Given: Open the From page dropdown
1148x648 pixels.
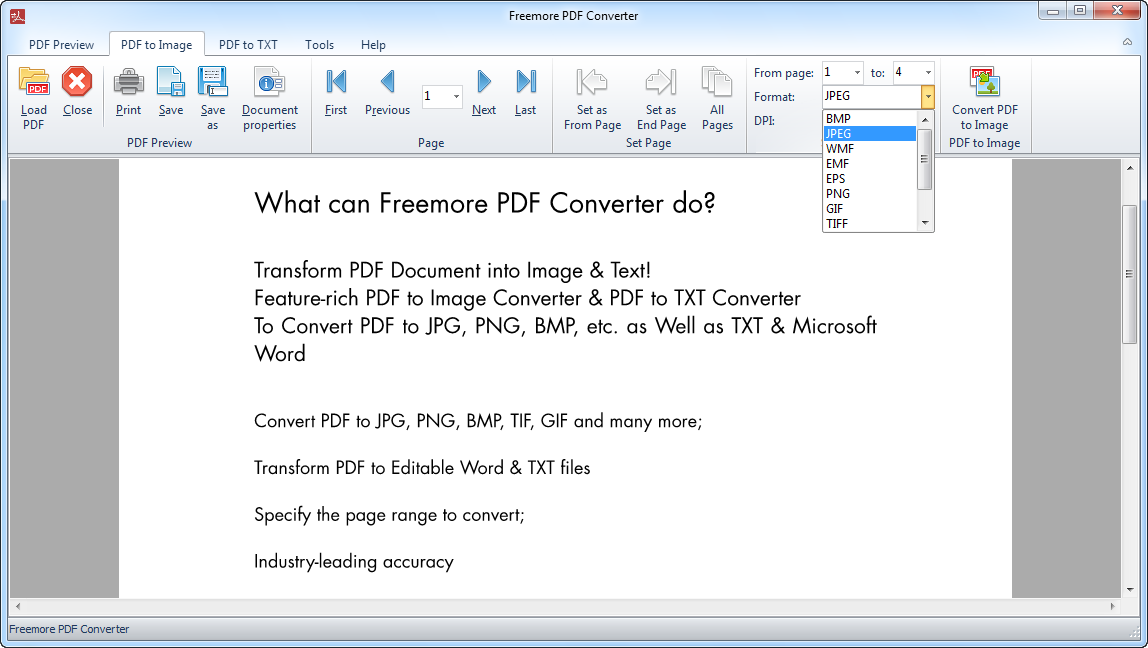Looking at the screenshot, I should [x=855, y=72].
